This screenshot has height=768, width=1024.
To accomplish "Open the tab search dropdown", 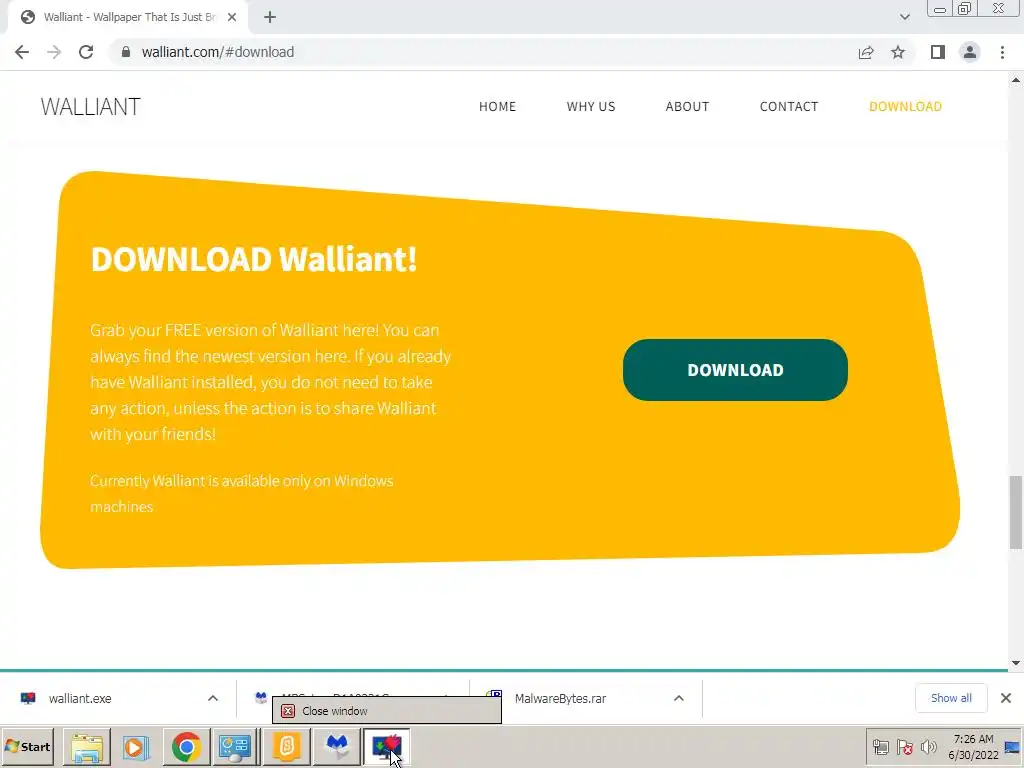I will click(904, 17).
